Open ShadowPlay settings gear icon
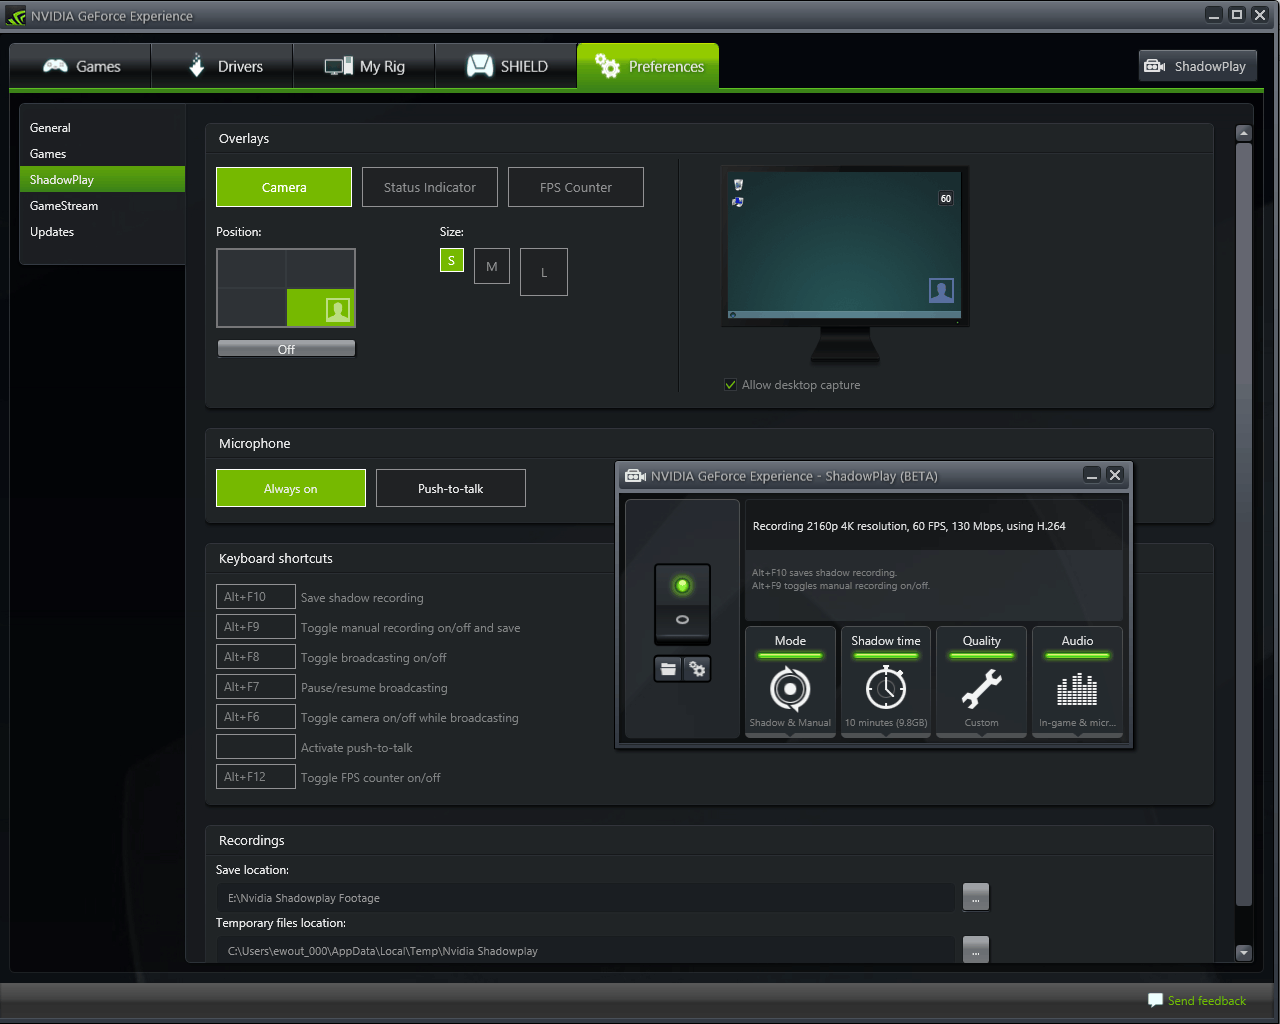This screenshot has width=1280, height=1024. point(697,669)
